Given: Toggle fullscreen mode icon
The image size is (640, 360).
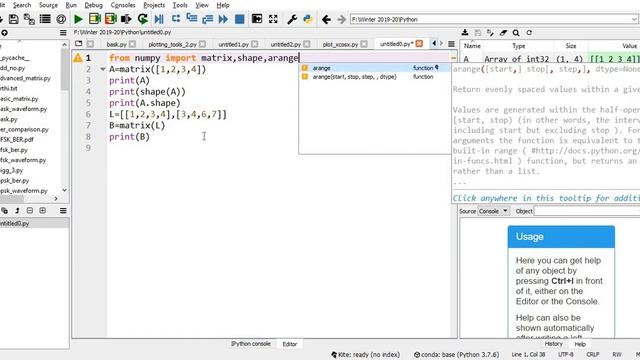Looking at the screenshot, I should pyautogui.click(x=273, y=19).
